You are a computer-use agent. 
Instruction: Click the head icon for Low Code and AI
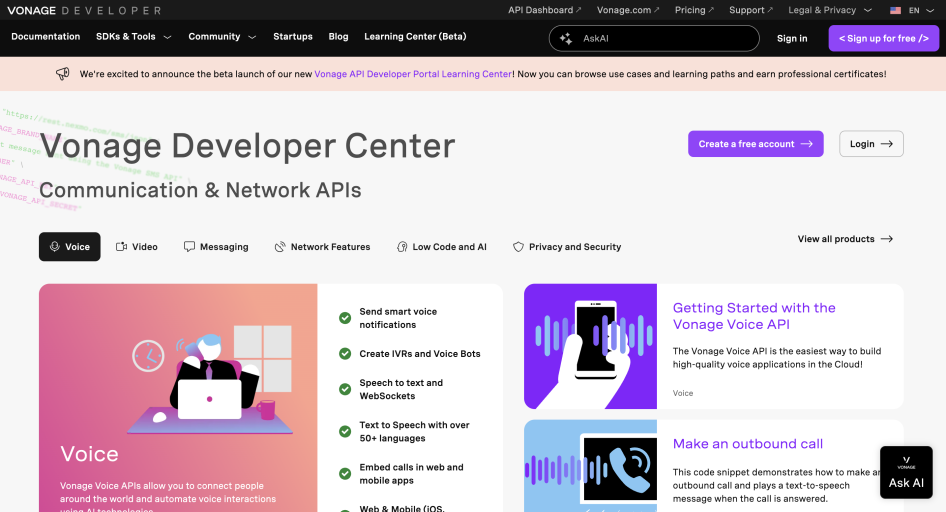402,247
